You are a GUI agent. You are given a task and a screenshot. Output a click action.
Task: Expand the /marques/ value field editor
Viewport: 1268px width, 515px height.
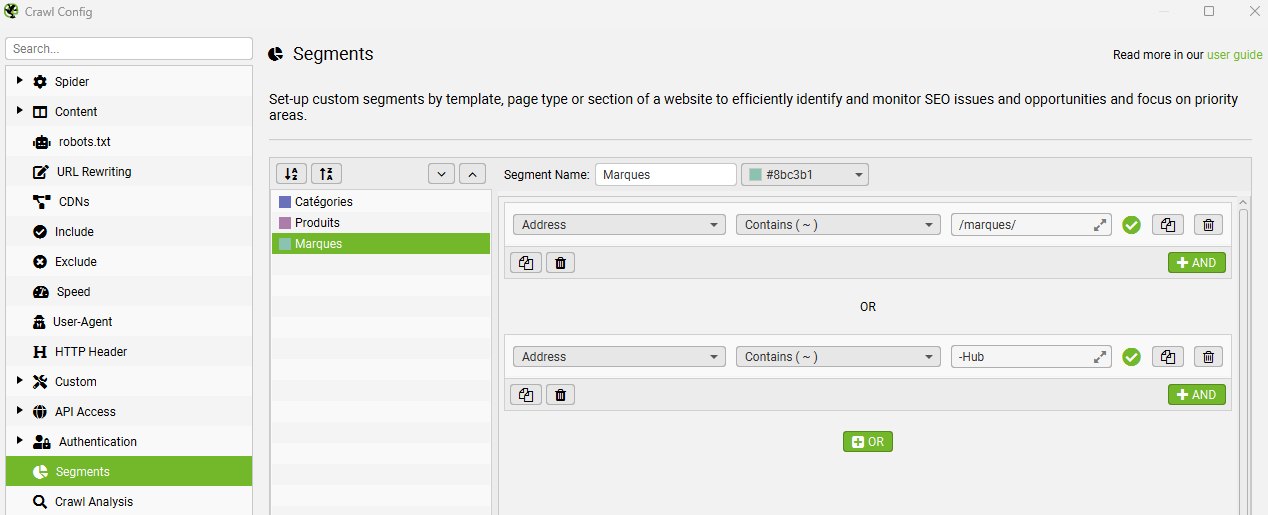coord(1100,225)
